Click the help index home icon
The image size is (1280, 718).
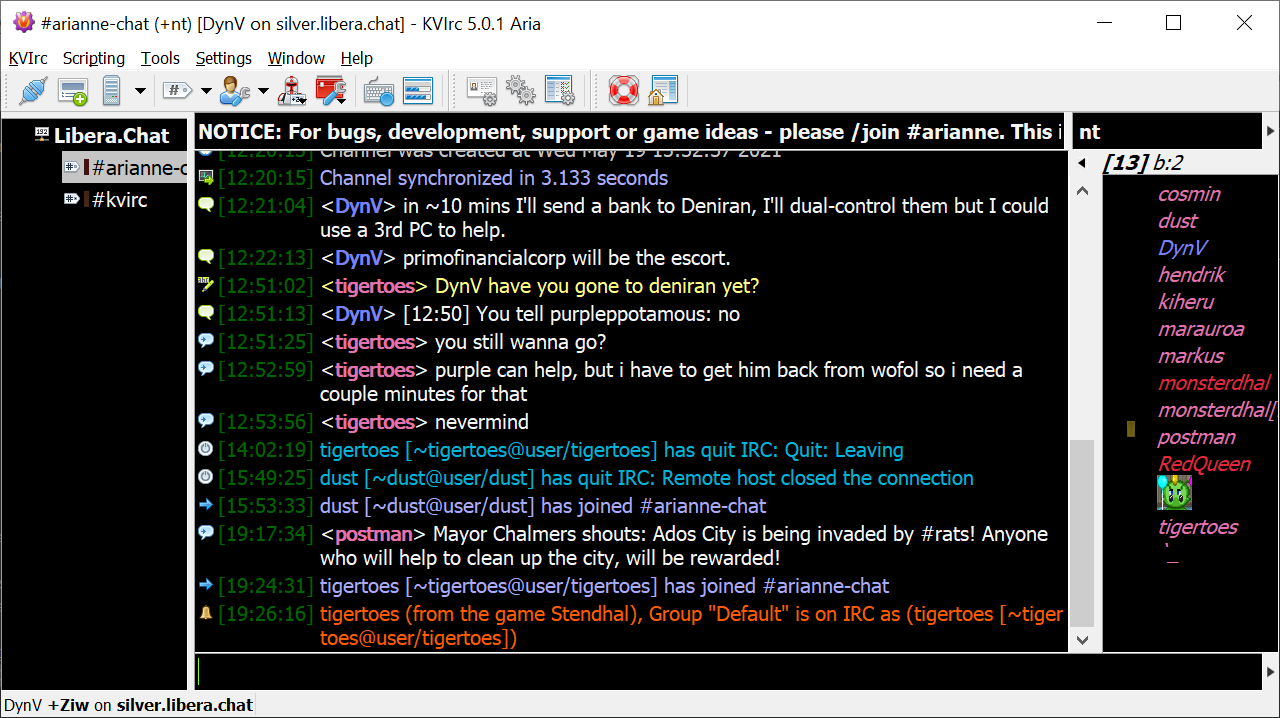point(663,91)
